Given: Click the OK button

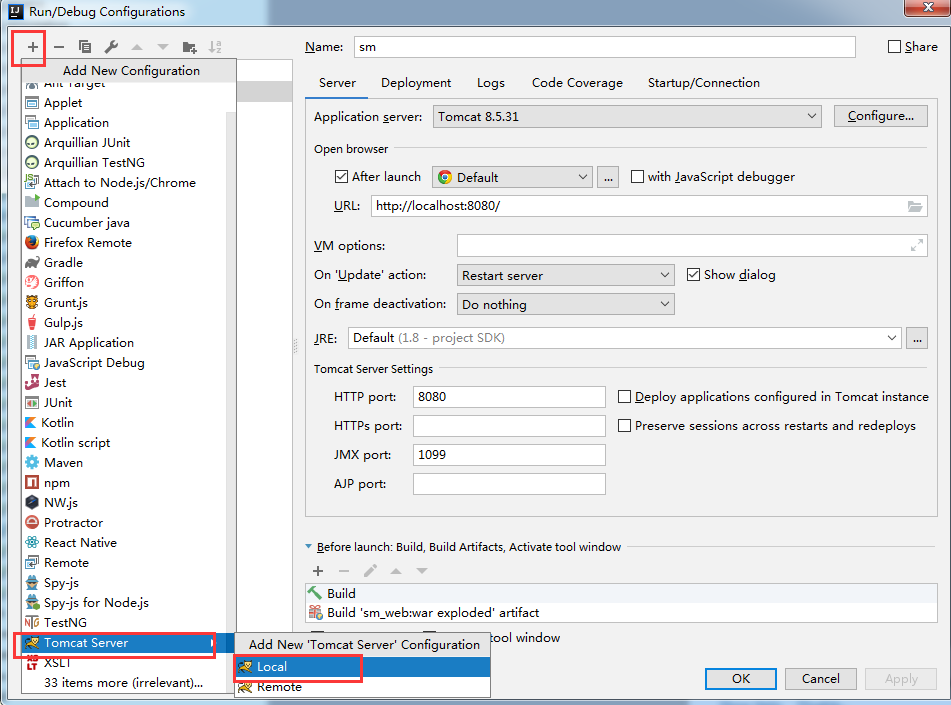Looking at the screenshot, I should pos(741,679).
